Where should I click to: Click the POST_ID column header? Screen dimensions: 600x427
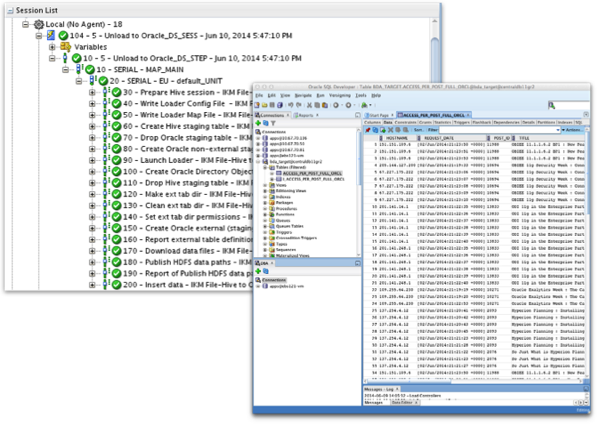pyautogui.click(x=501, y=138)
